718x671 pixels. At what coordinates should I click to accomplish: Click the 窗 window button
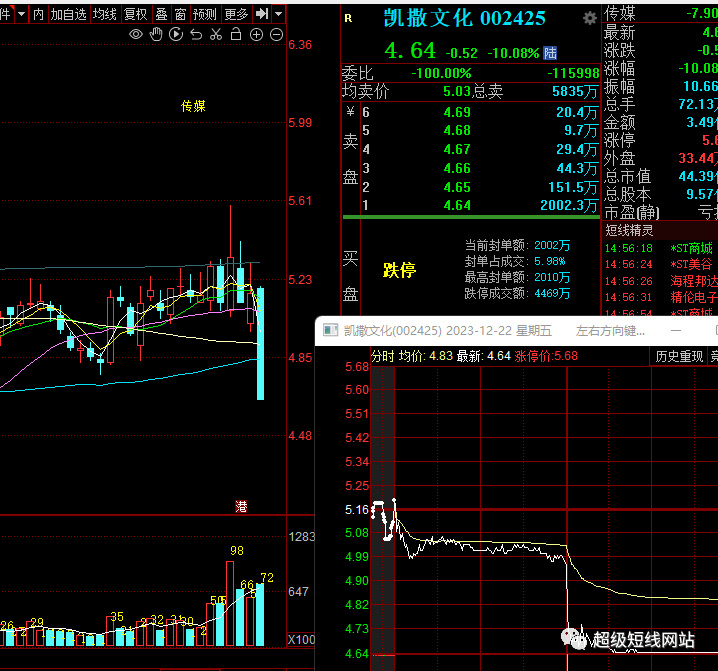(180, 14)
